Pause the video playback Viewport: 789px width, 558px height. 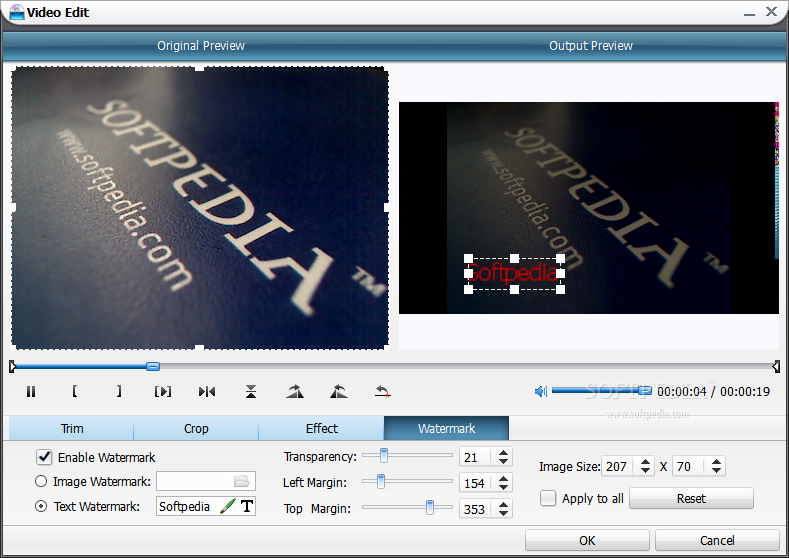point(31,391)
